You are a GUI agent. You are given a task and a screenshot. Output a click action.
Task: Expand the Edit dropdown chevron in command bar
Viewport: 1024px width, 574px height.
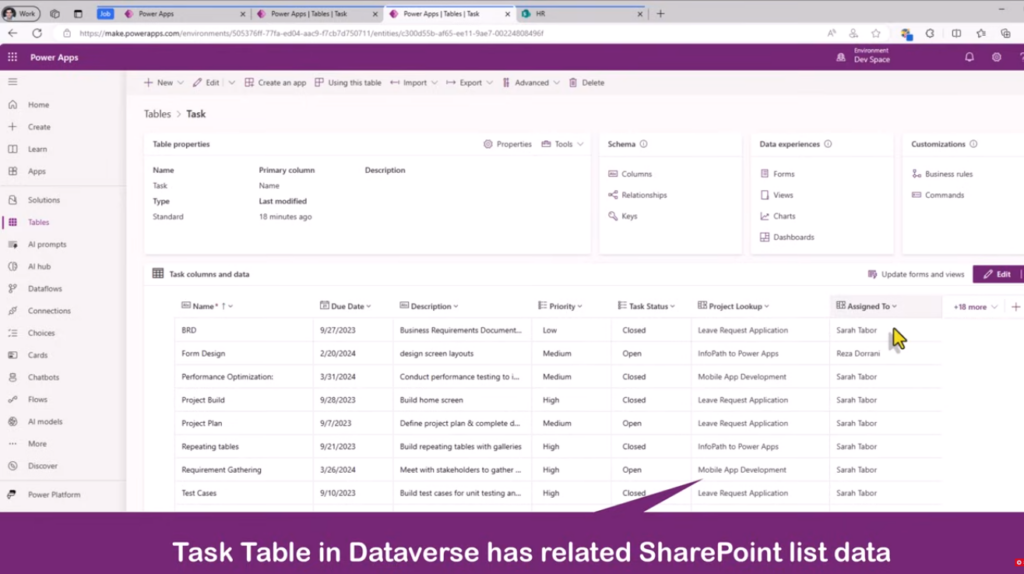232,83
